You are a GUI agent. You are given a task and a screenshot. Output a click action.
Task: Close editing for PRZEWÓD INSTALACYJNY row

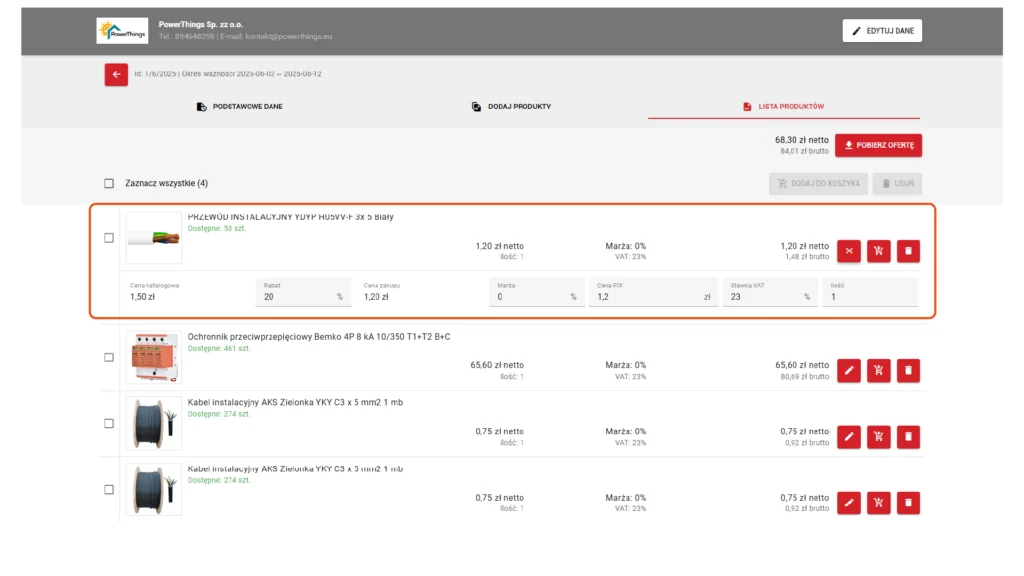[848, 251]
